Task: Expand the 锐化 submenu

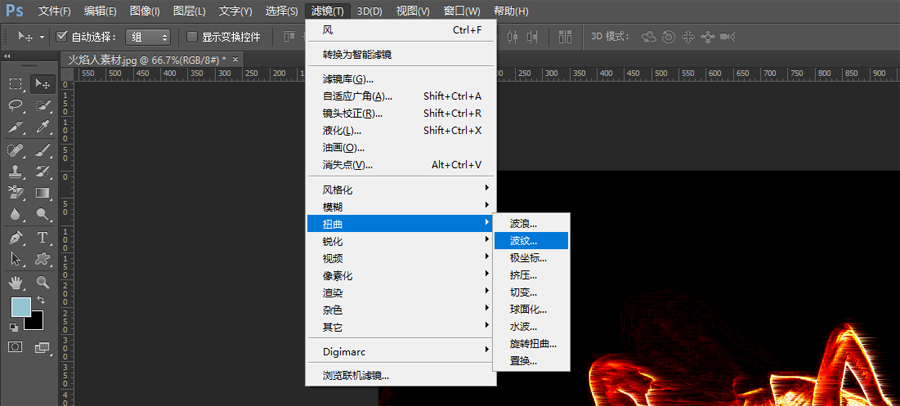Action: 401,241
